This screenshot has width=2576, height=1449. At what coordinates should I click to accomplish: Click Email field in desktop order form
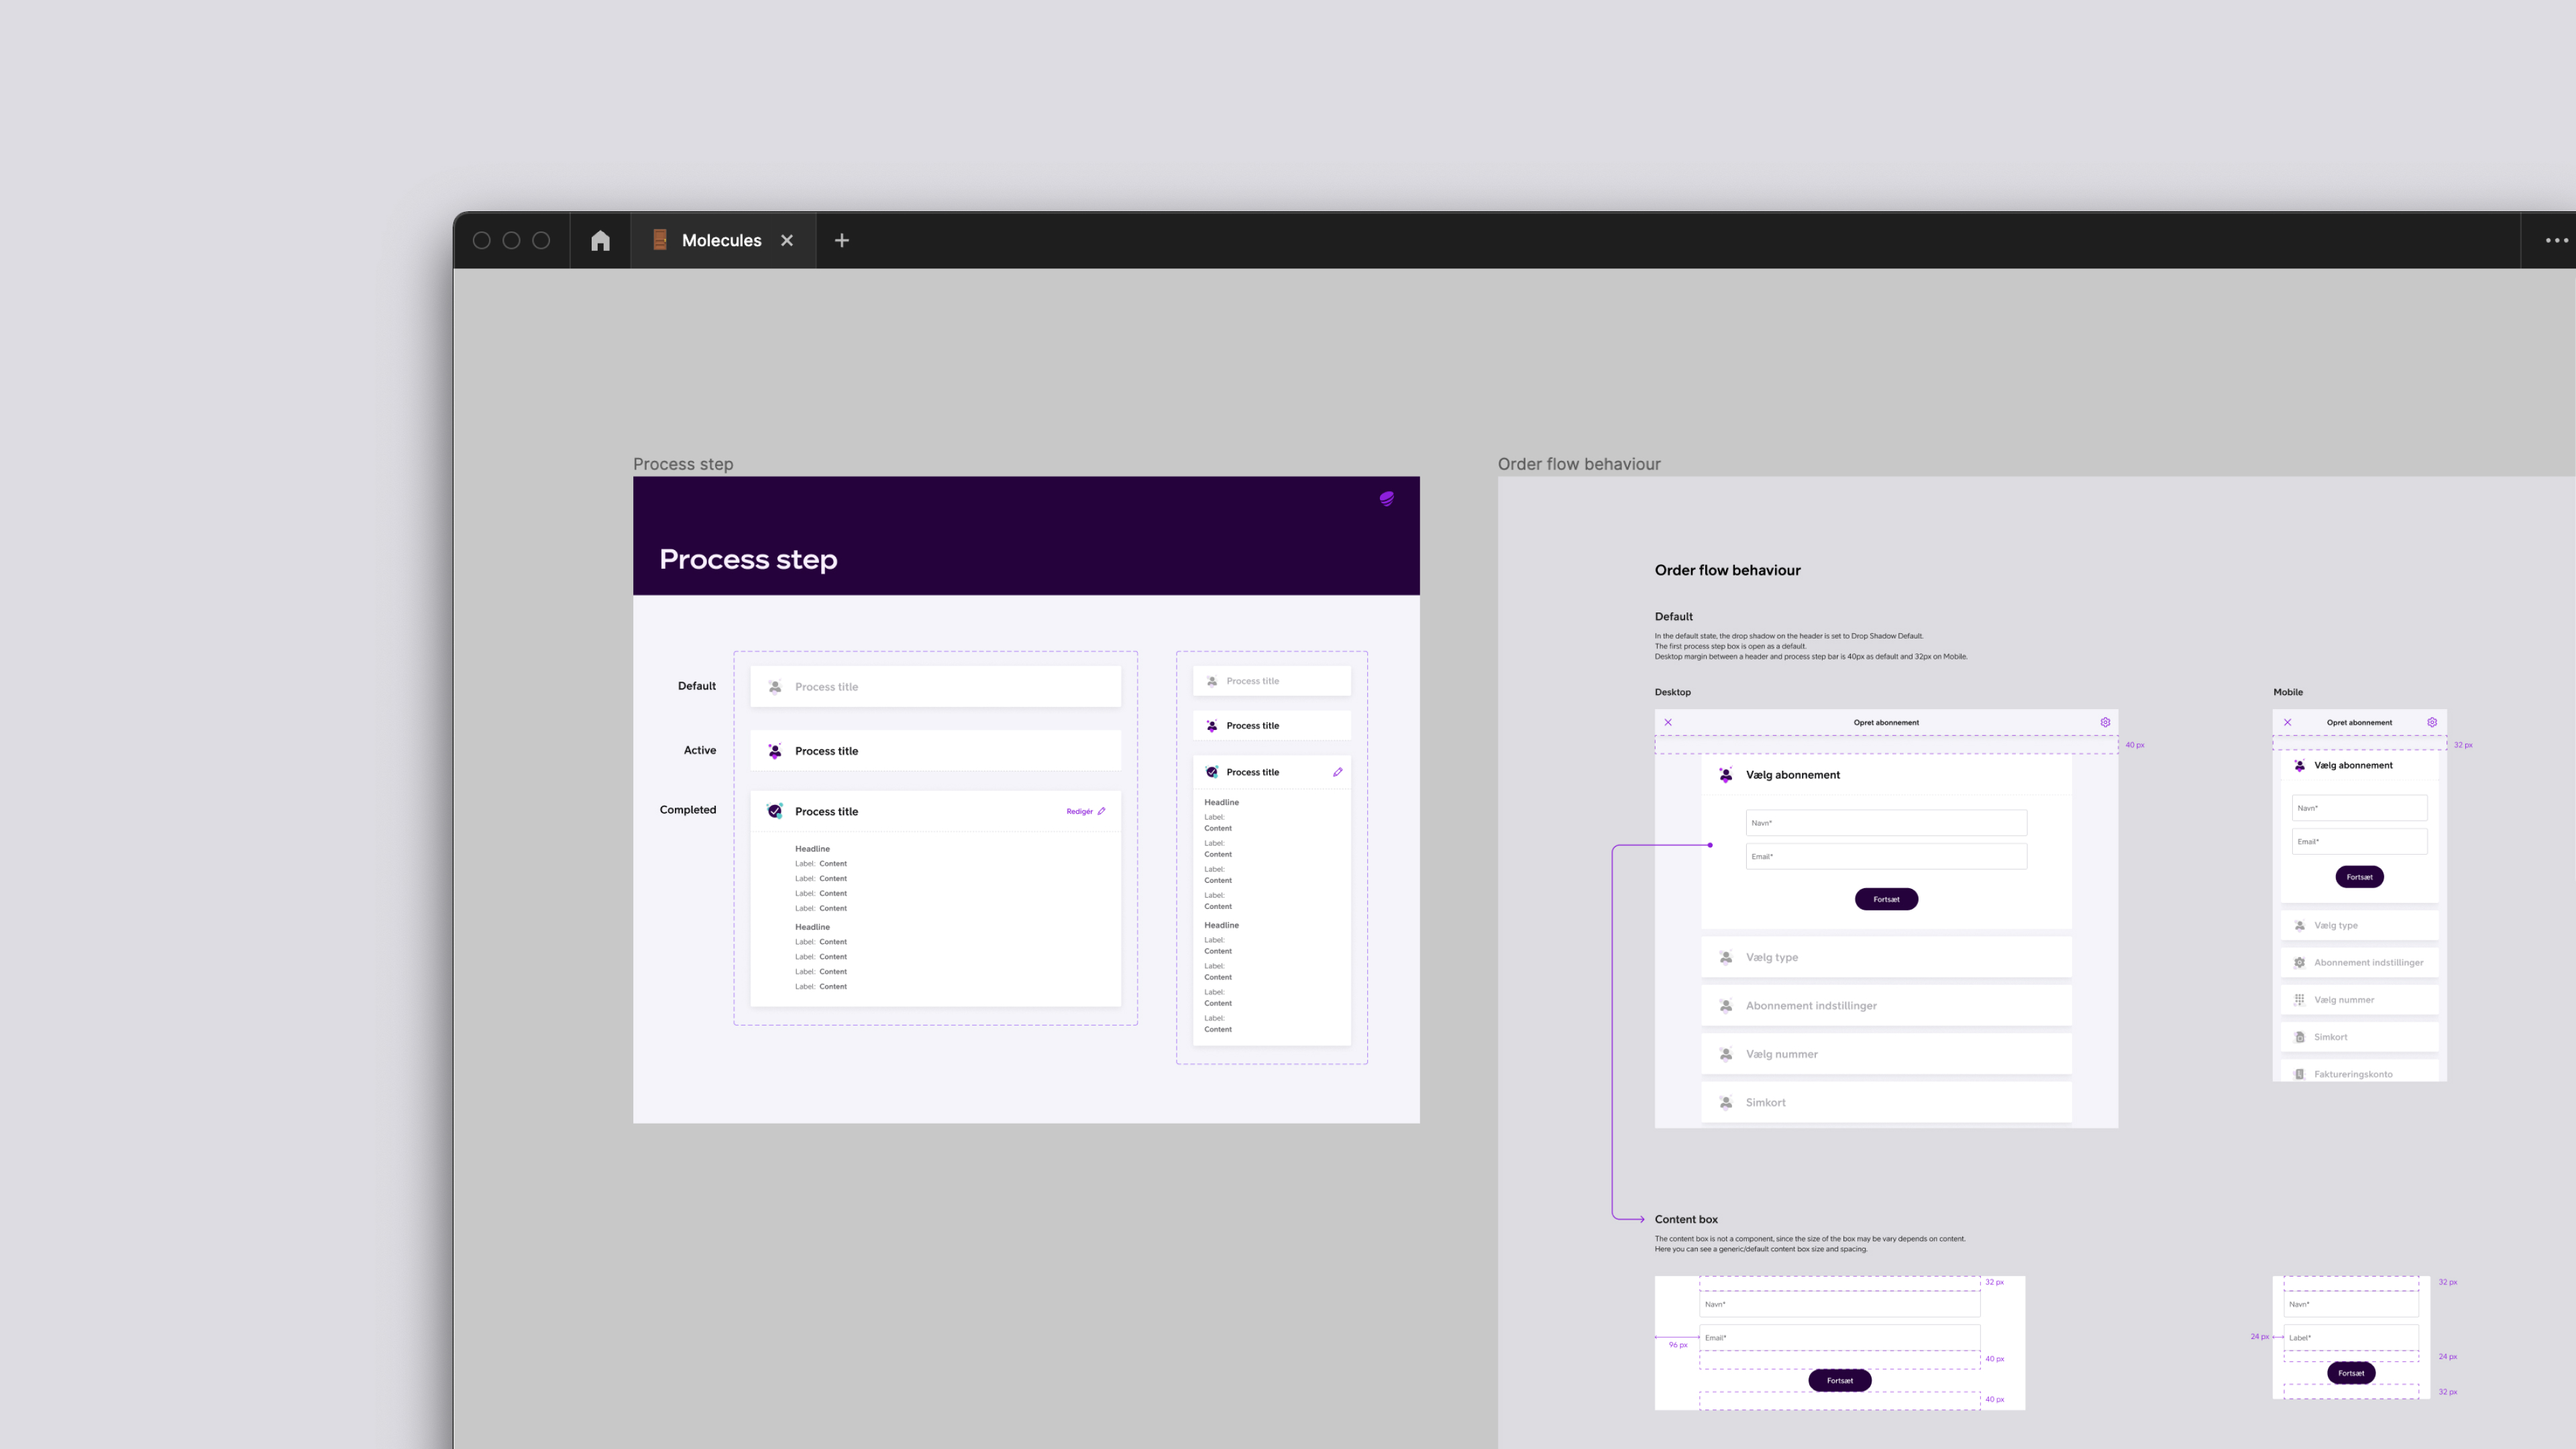1886,856
